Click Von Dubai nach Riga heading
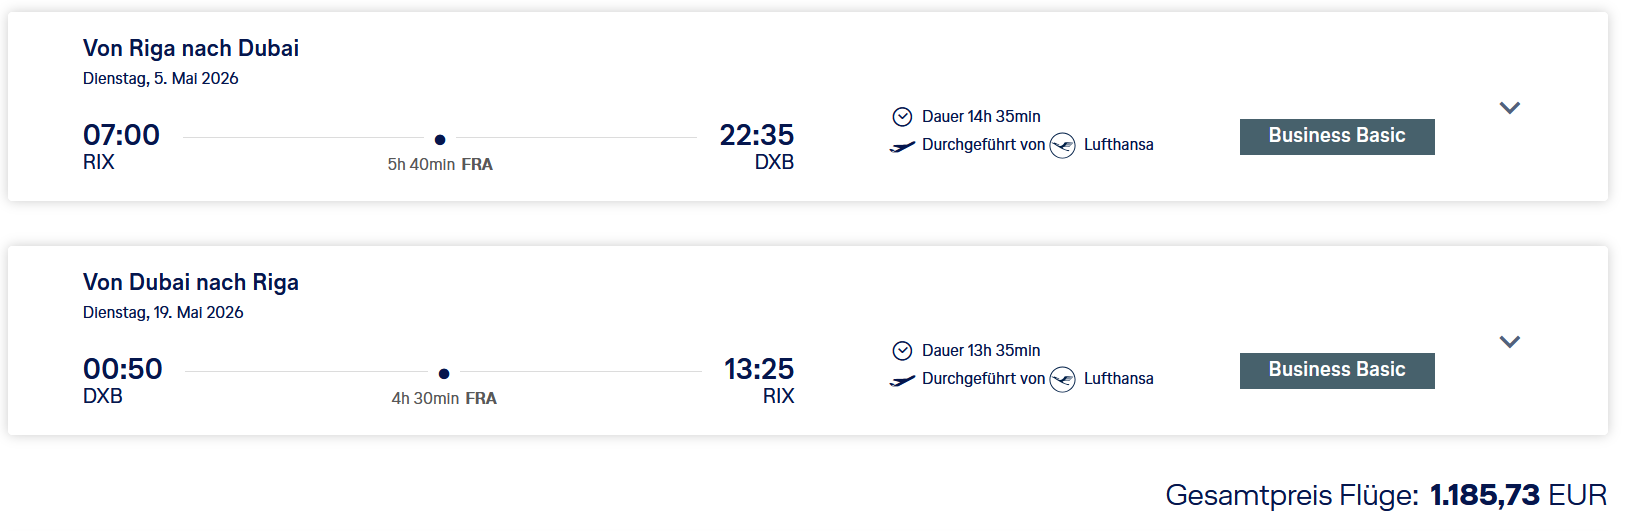Screen dimensions: 1642x531 [191, 282]
